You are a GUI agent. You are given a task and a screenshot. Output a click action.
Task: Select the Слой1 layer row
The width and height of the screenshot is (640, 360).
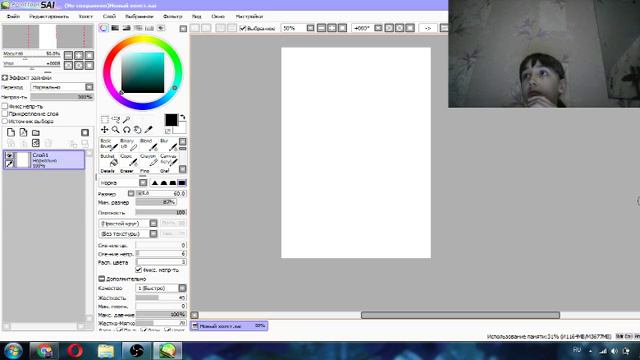[44, 160]
